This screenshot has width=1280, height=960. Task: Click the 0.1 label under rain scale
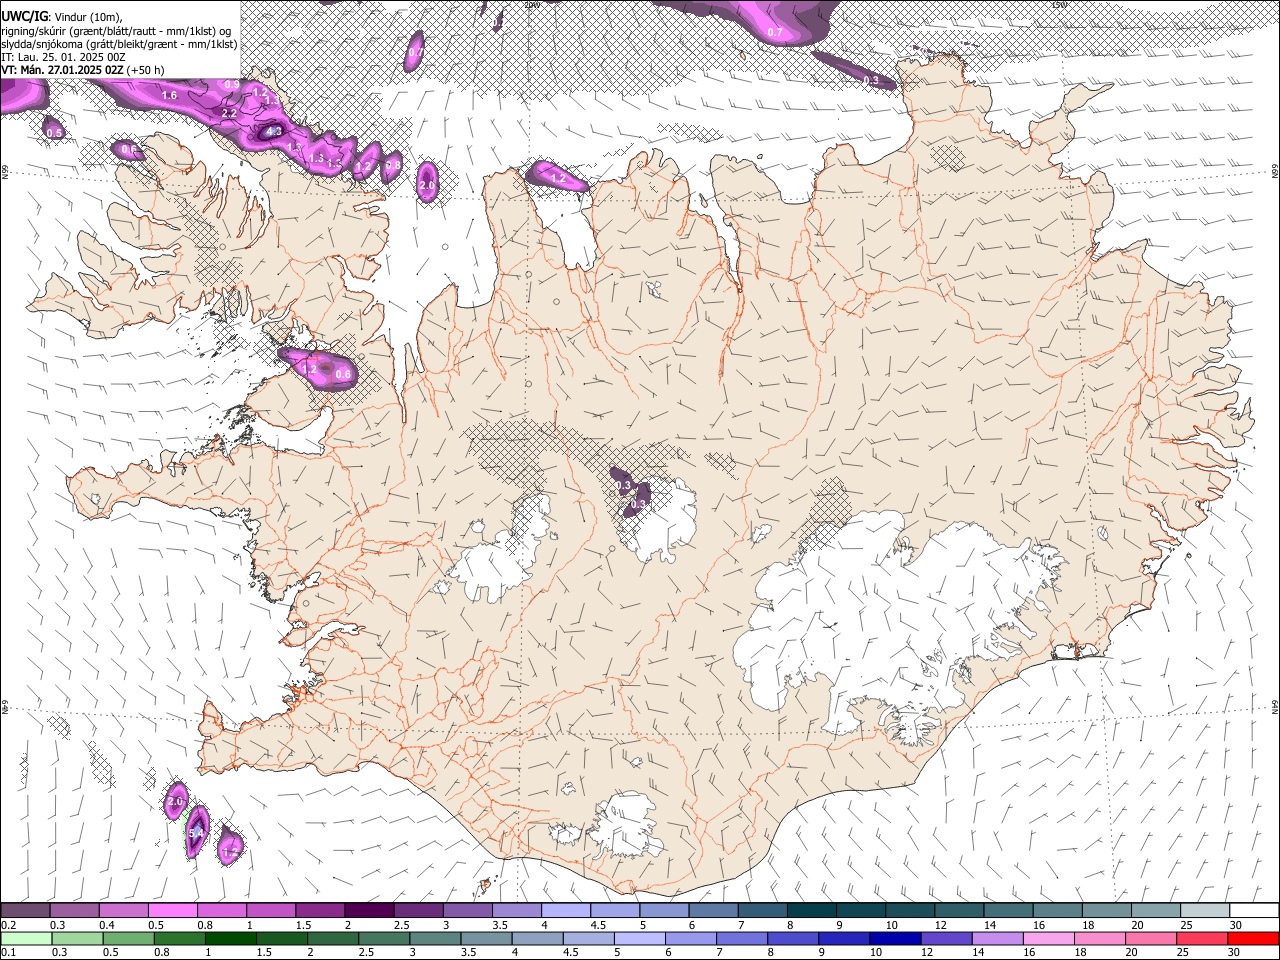pyautogui.click(x=7, y=952)
